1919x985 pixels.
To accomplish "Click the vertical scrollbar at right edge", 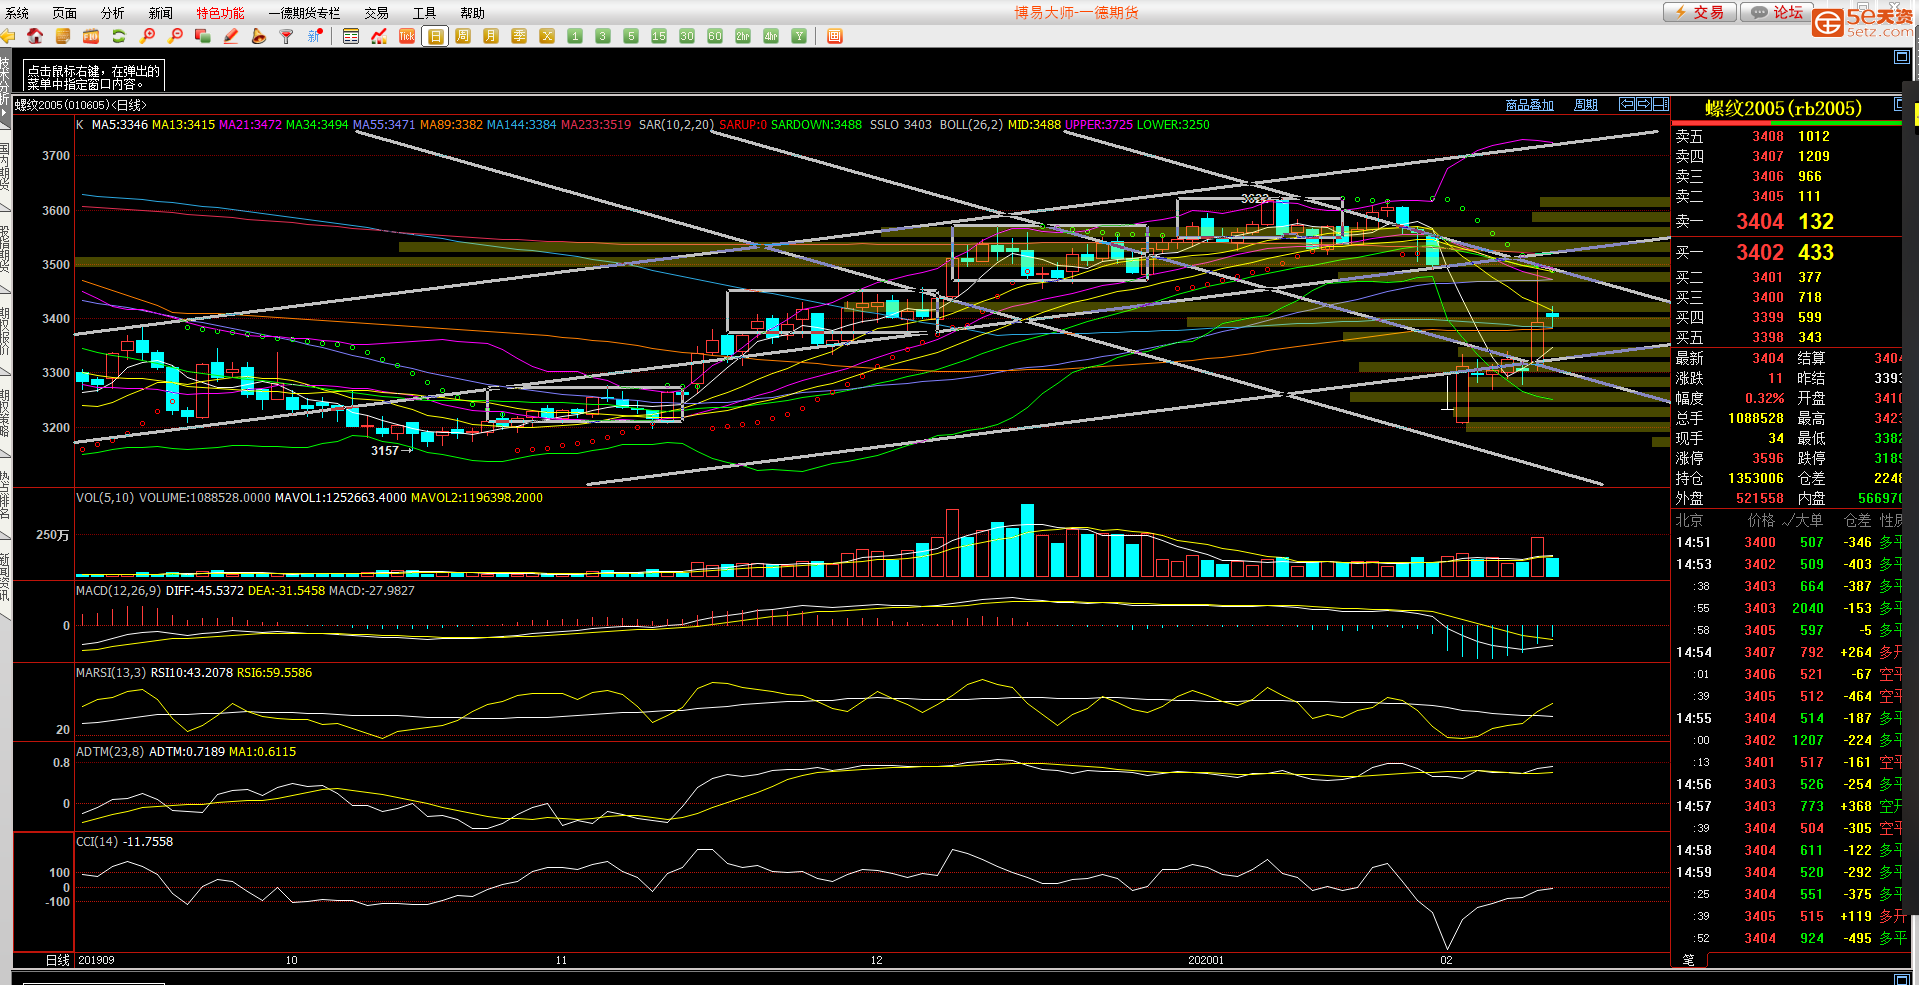I will 1914,500.
